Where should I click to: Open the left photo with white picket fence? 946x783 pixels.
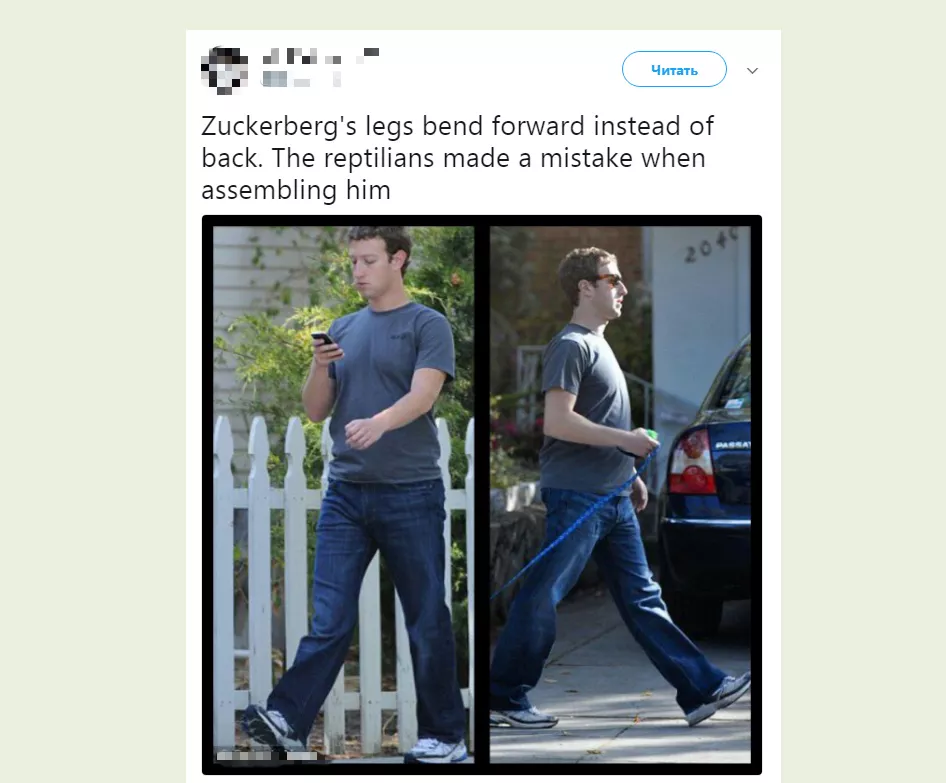(343, 495)
